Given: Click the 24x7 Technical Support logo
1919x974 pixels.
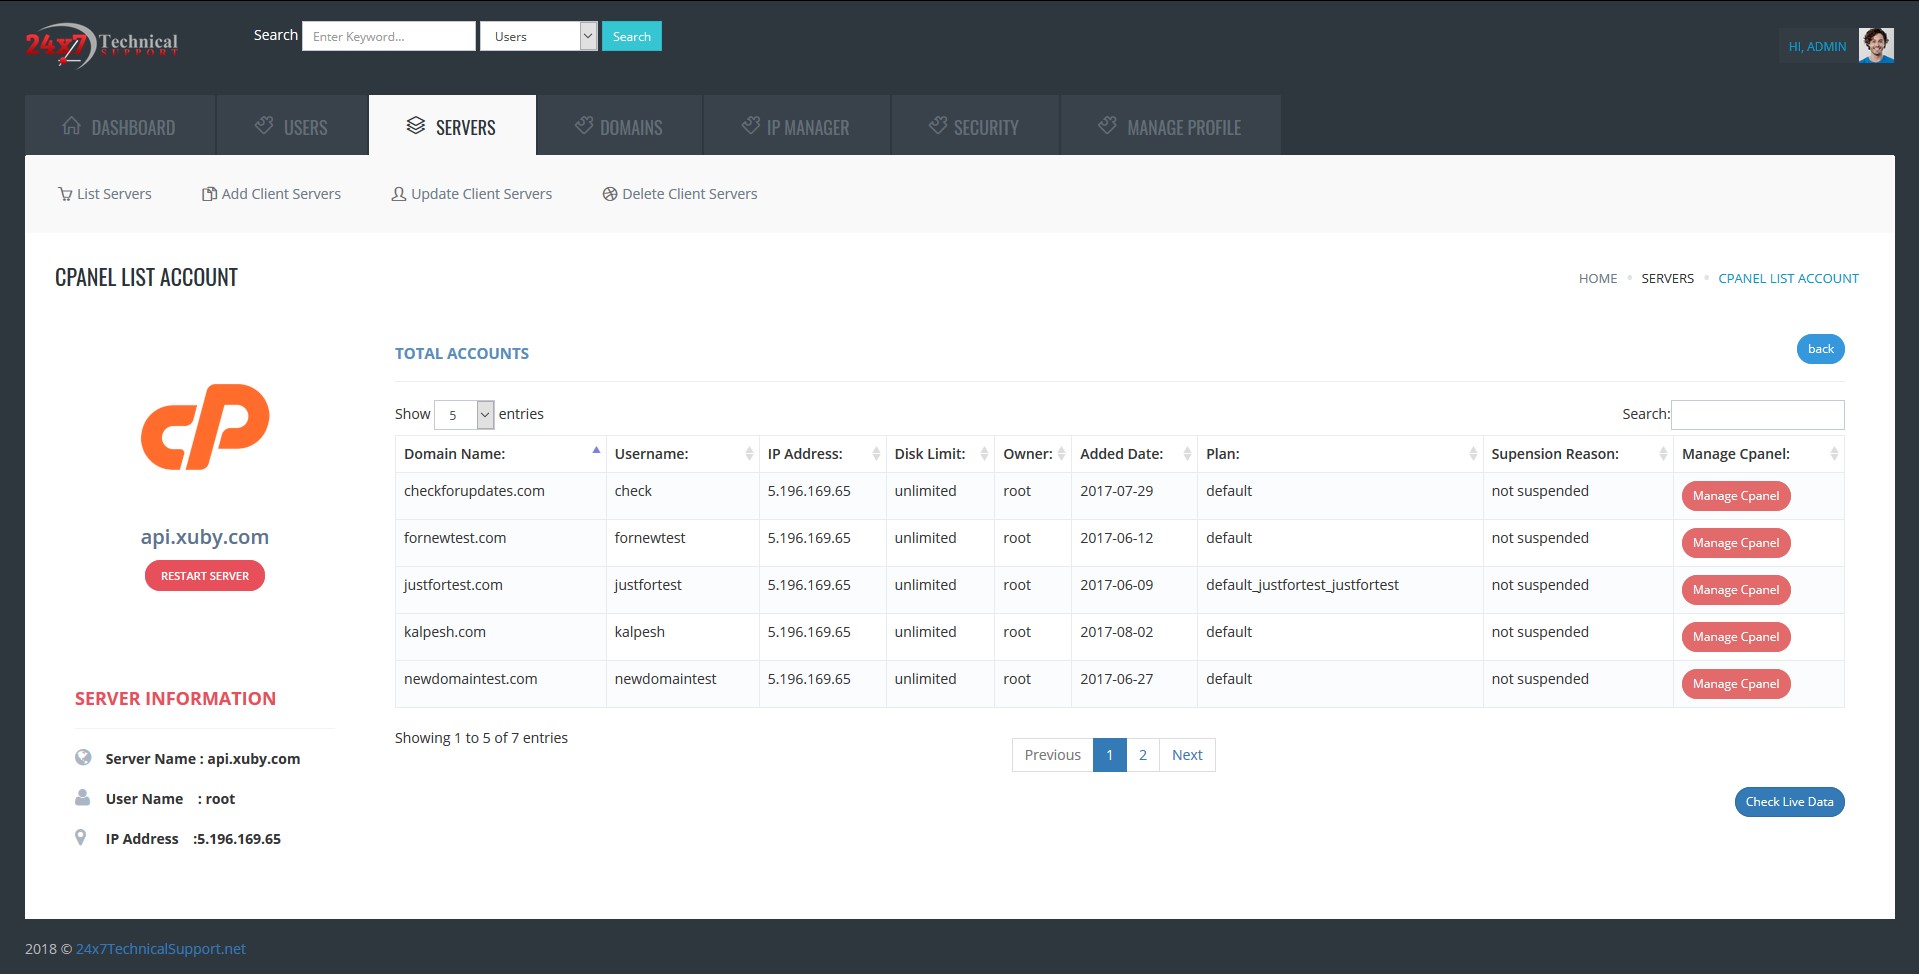Looking at the screenshot, I should 101,45.
